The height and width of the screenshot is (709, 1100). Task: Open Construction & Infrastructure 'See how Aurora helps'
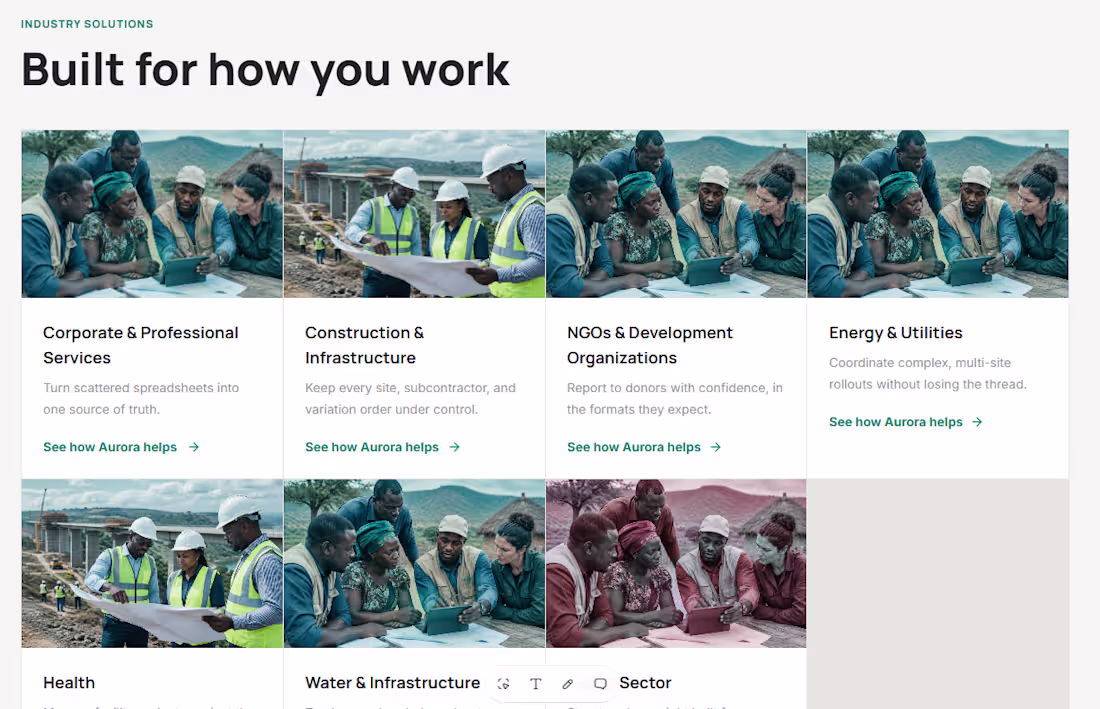pyautogui.click(x=372, y=447)
